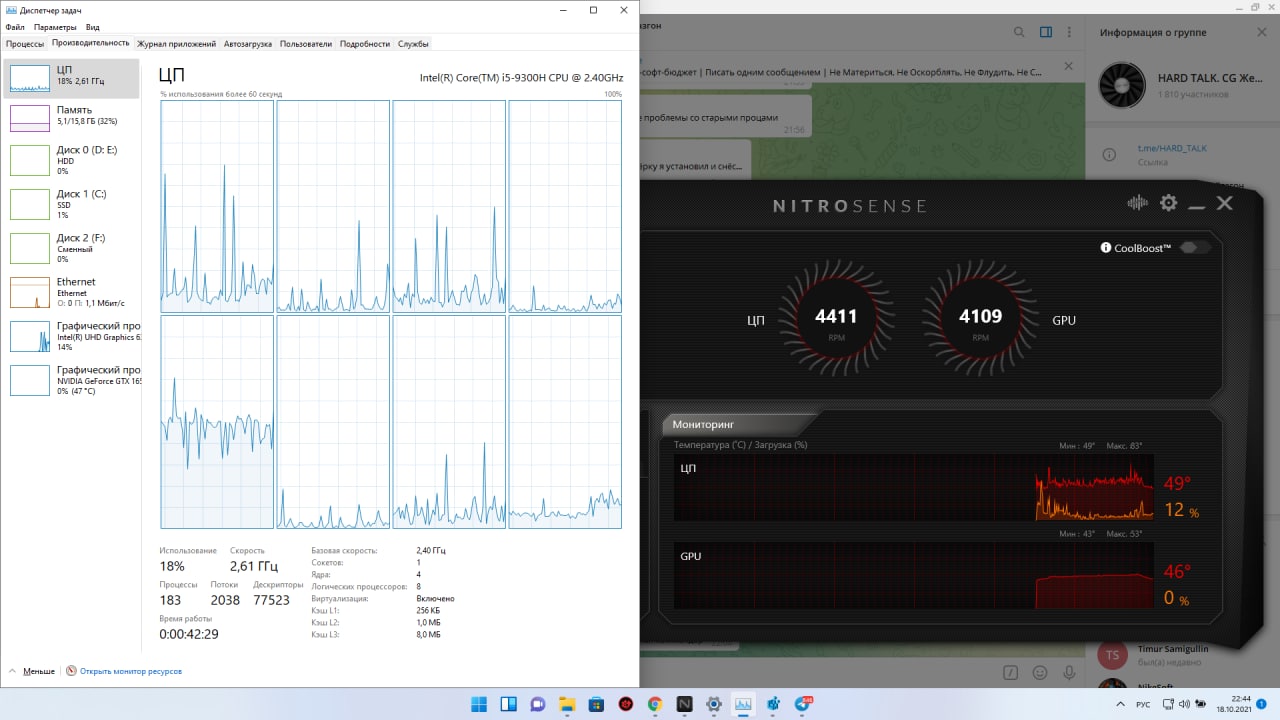Screen dimensions: 1280x720
Task: Open the clock showing 22:44
Action: tap(1234, 704)
